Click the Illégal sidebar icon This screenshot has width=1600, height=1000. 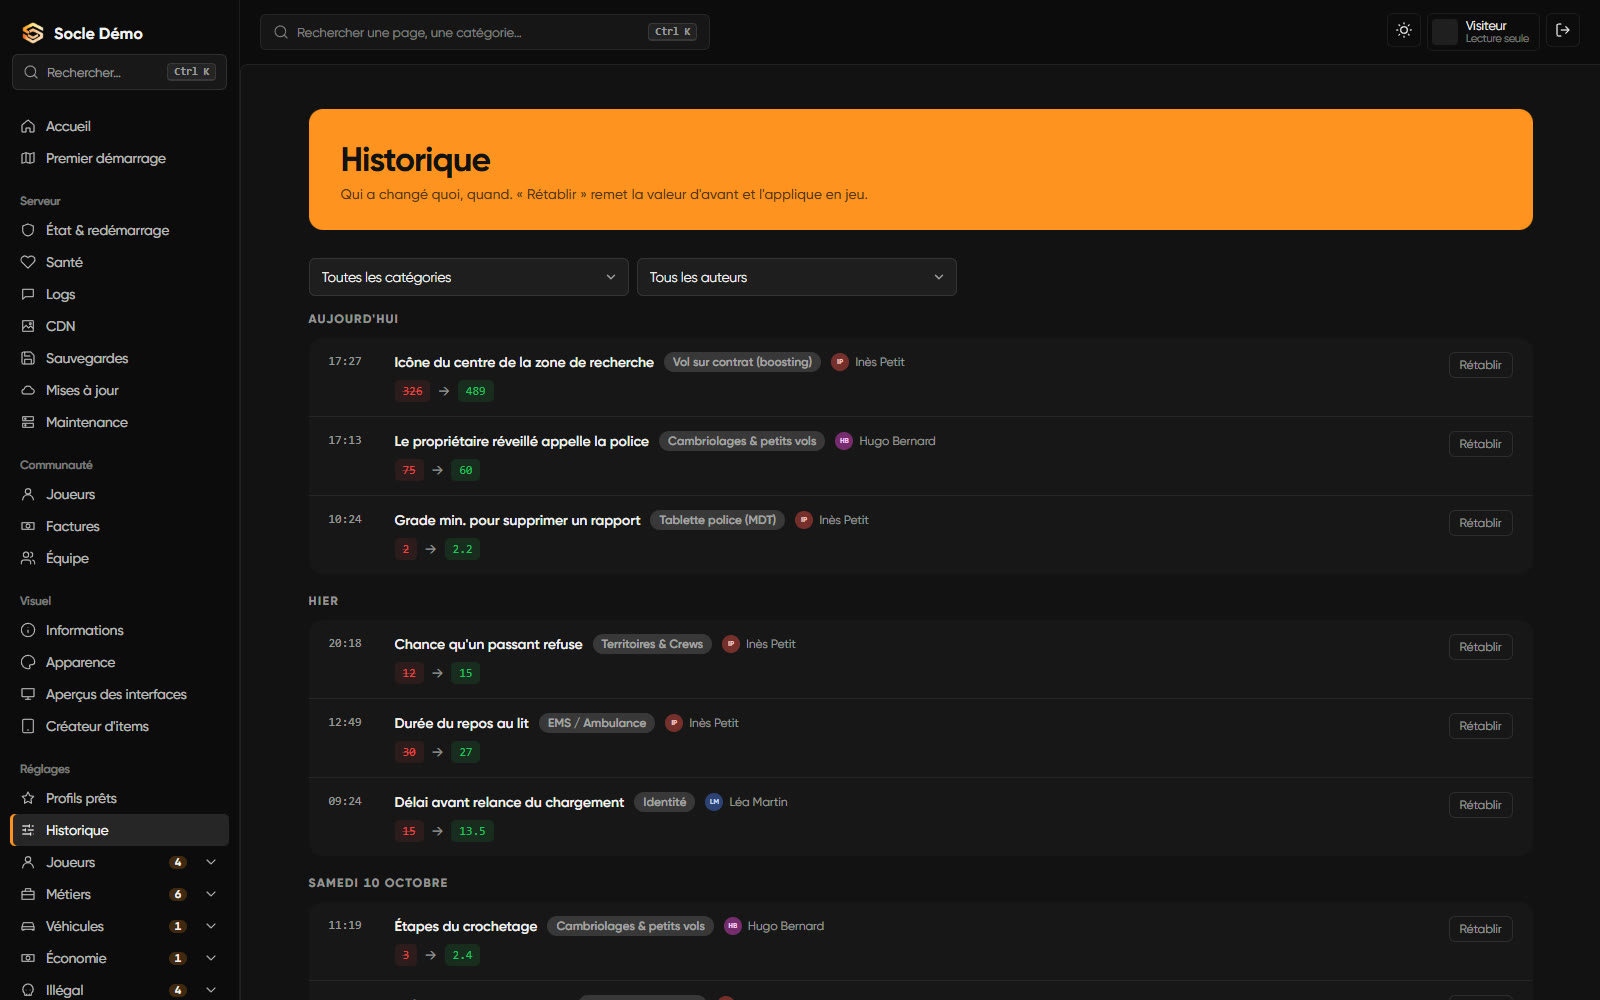point(28,990)
